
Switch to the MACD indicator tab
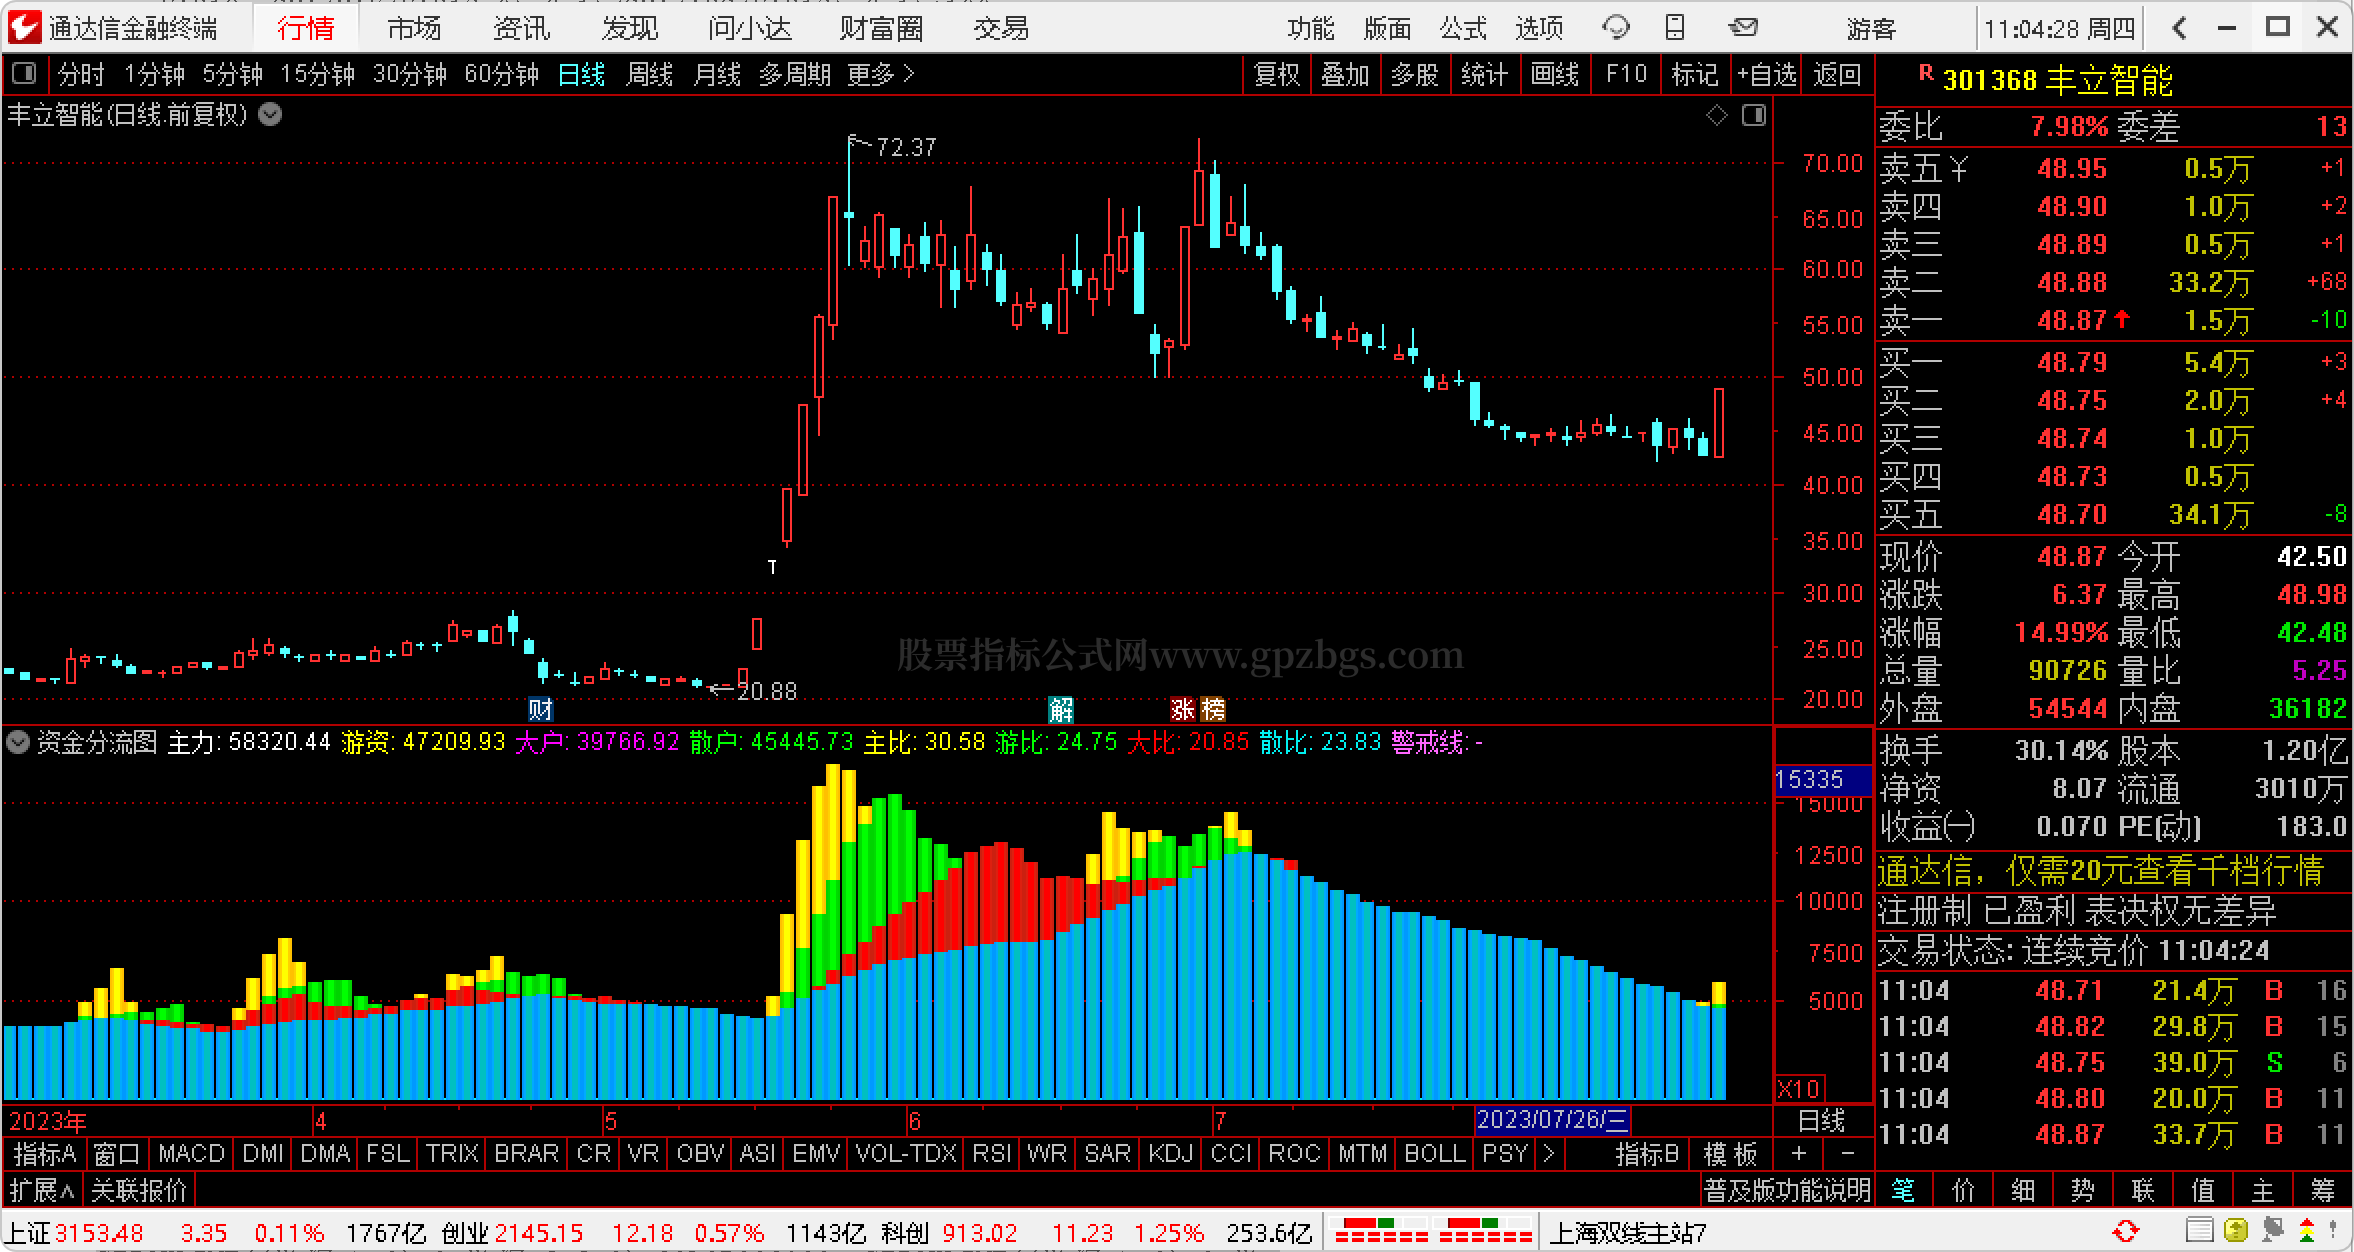[x=191, y=1154]
